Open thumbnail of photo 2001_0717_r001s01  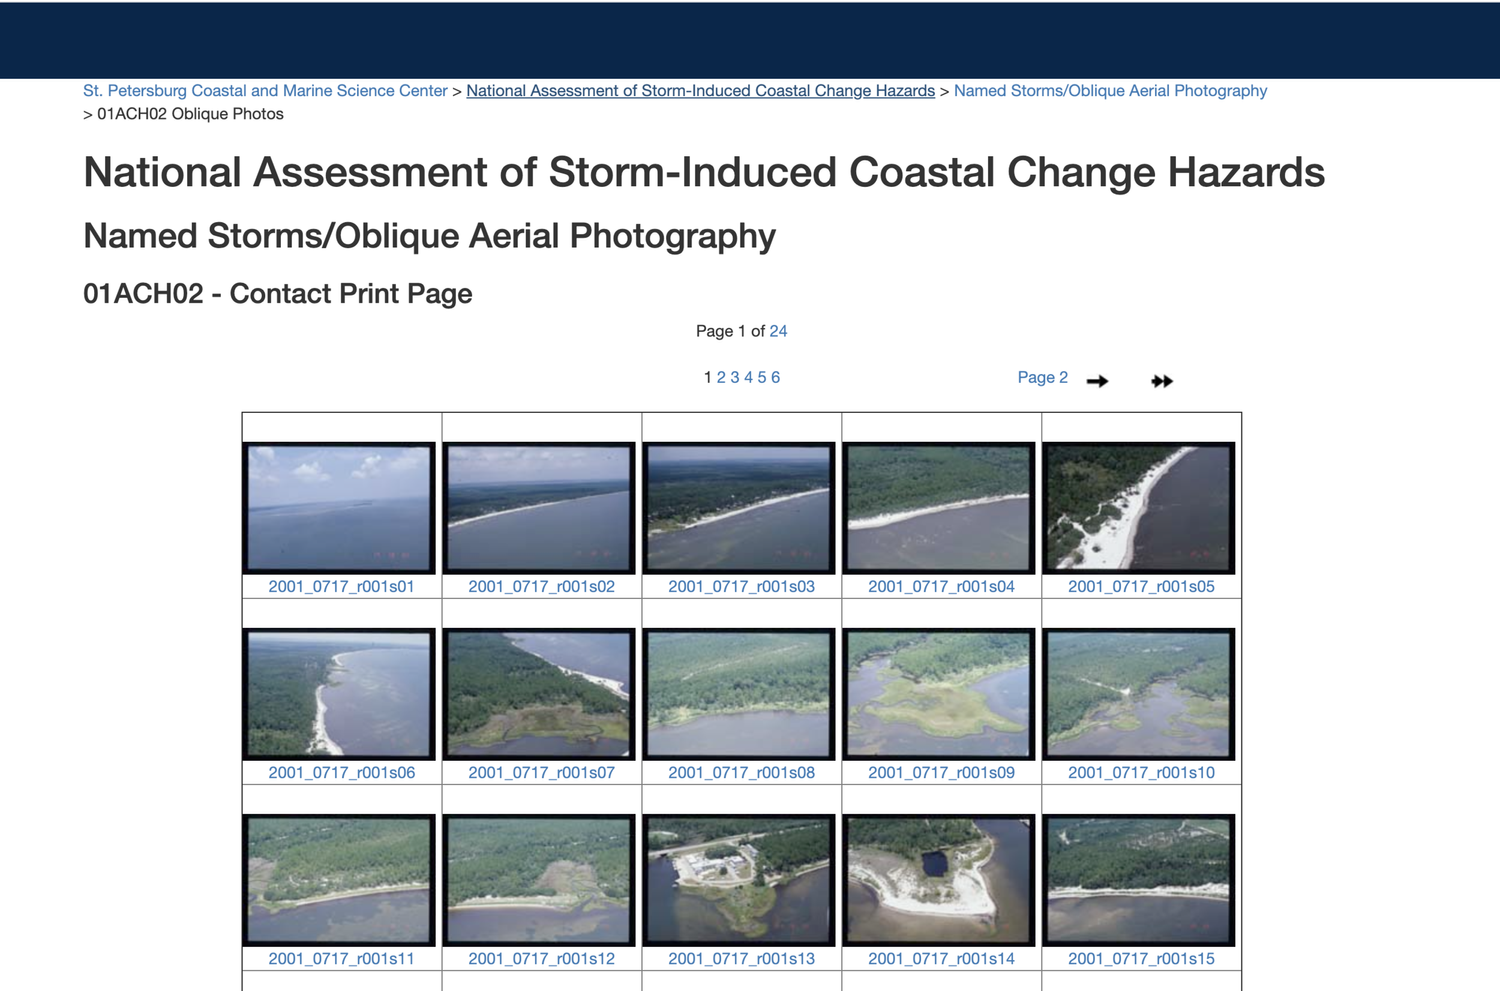click(x=340, y=508)
